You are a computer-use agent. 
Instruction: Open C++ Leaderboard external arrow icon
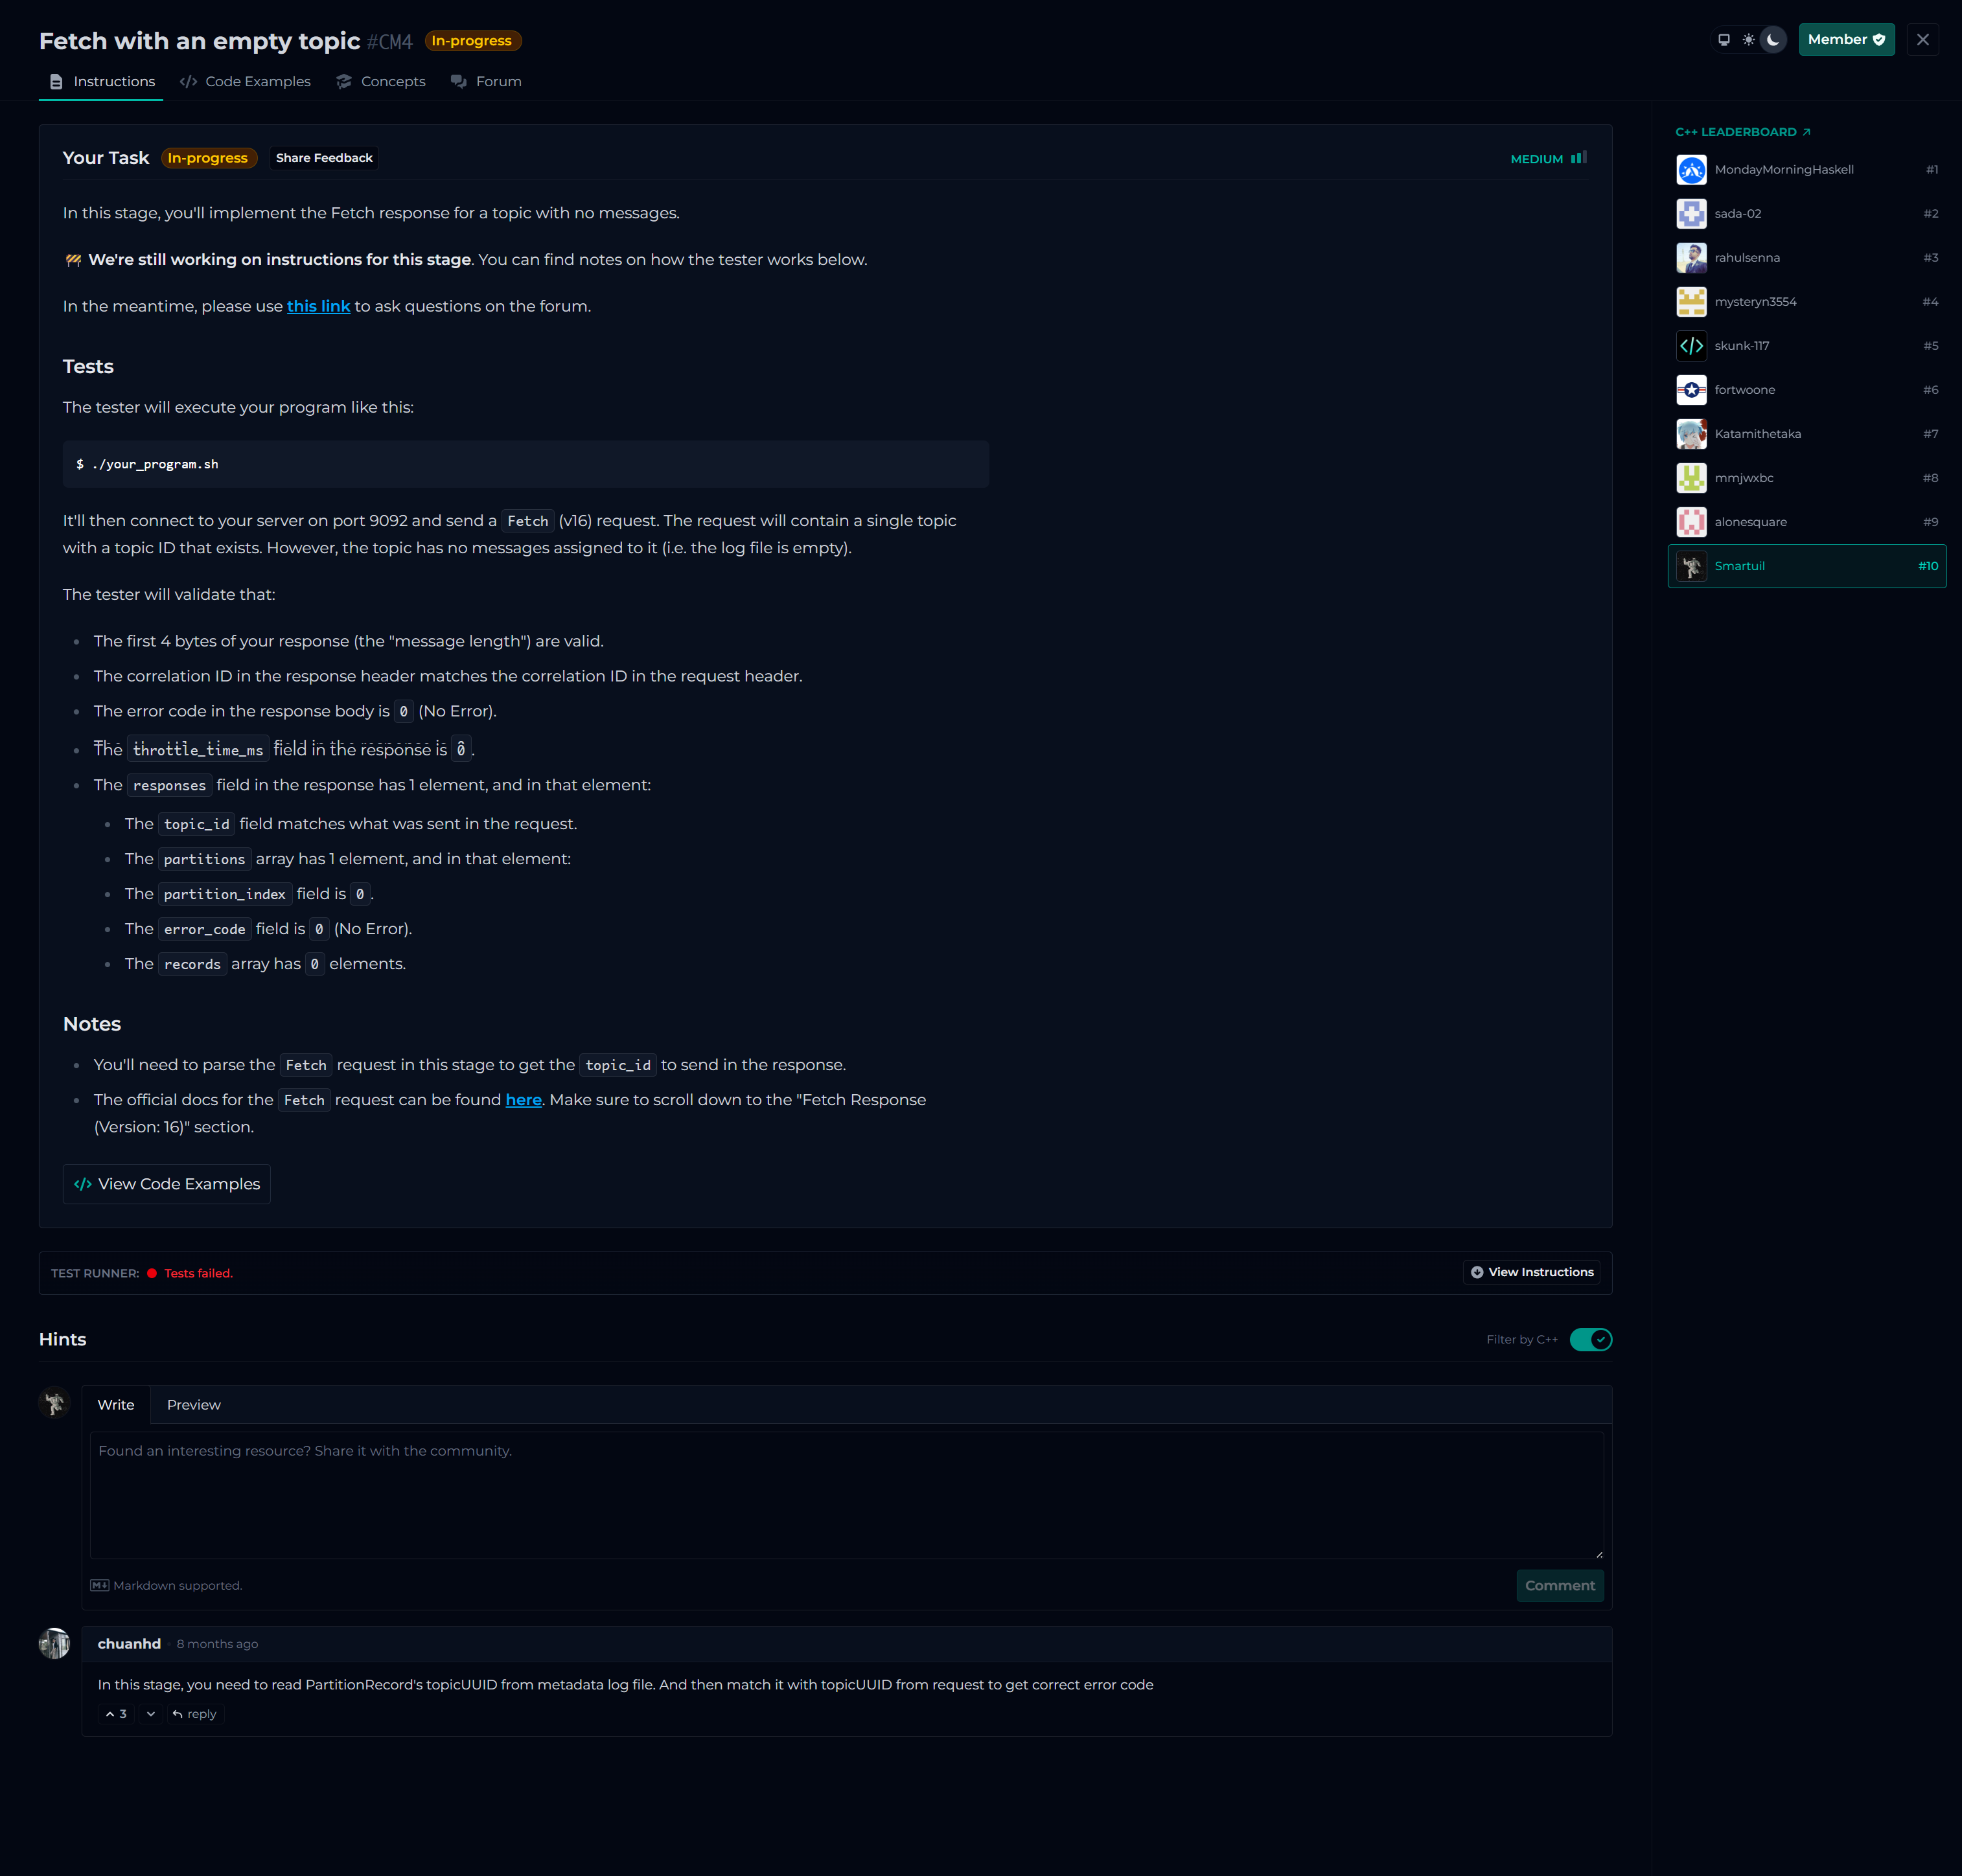coord(1806,132)
